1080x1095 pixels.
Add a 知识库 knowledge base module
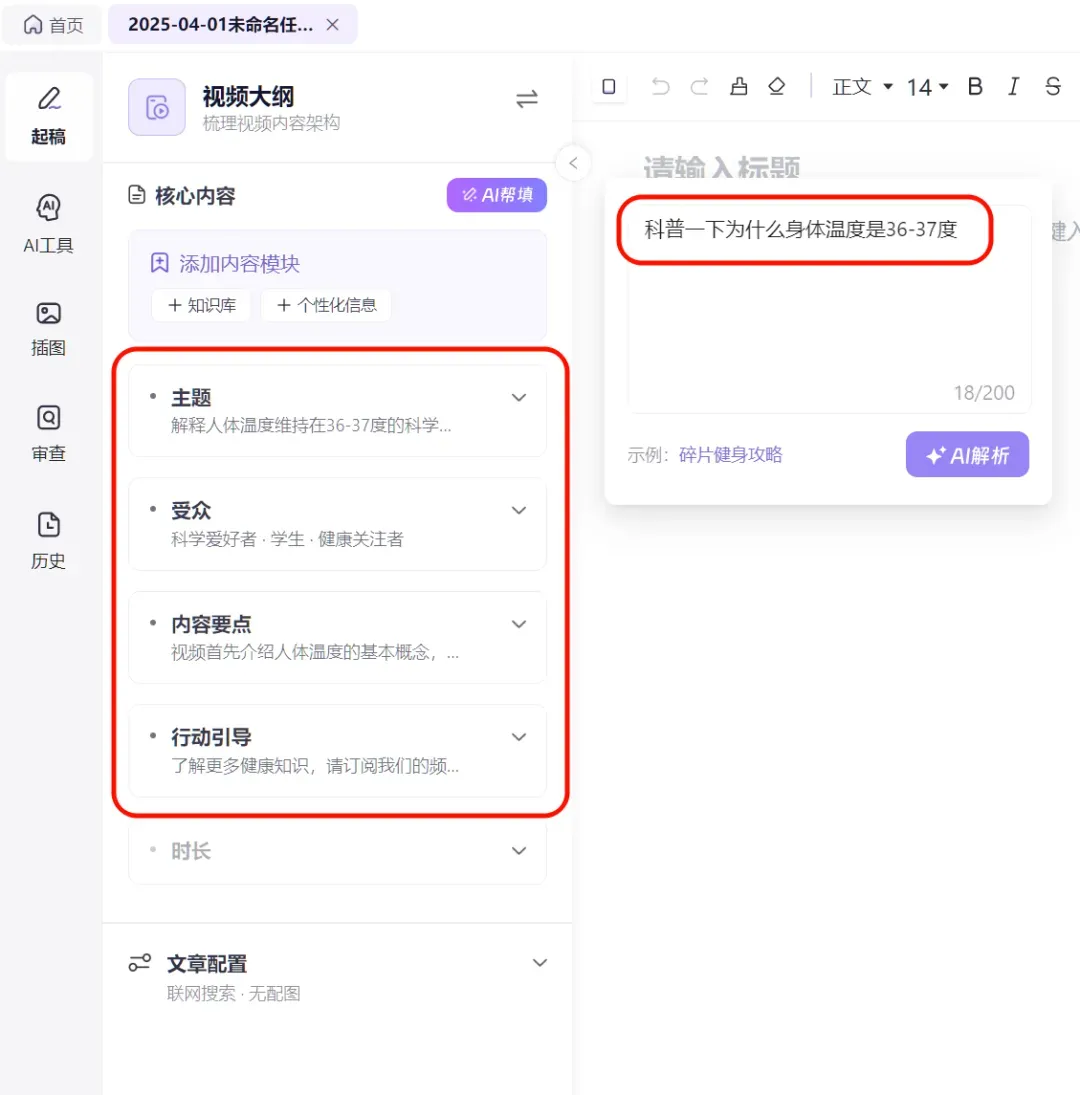click(202, 305)
